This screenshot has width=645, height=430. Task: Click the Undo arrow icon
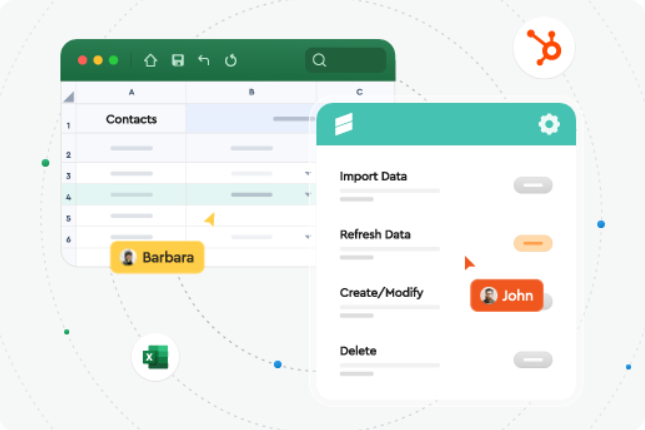click(x=204, y=60)
